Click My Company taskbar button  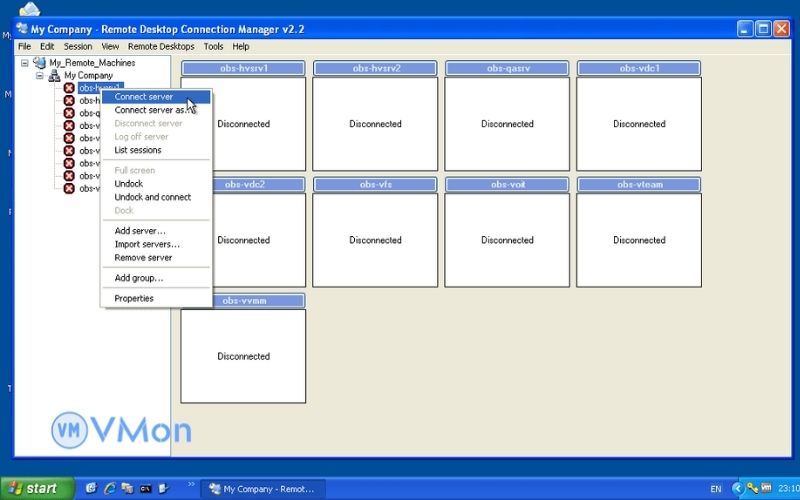(x=262, y=489)
